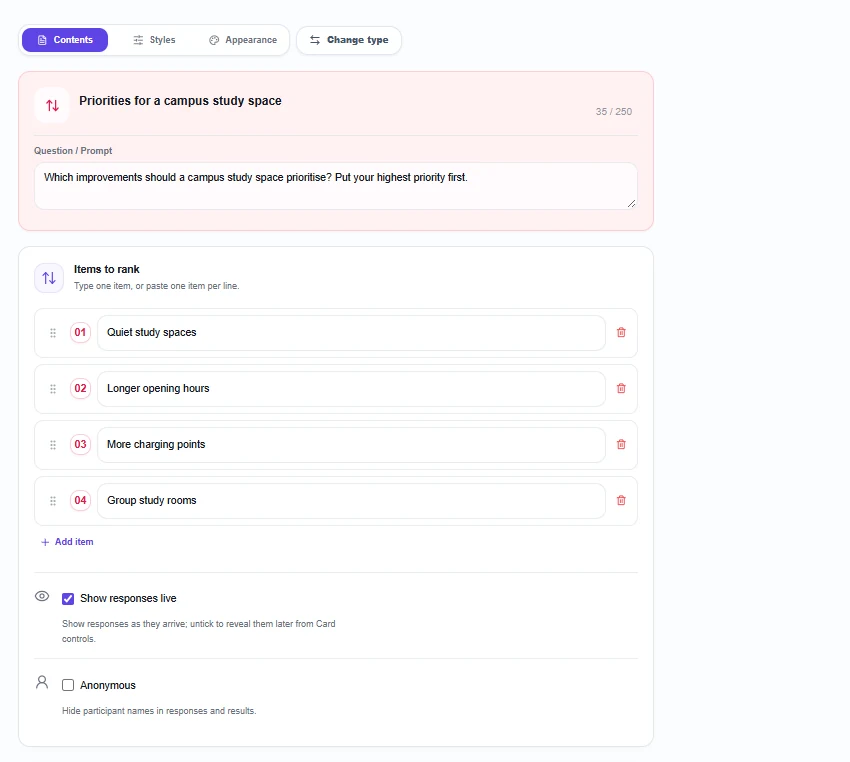Delete the Quiet study spaces item
The image size is (850, 762).
pyautogui.click(x=621, y=332)
